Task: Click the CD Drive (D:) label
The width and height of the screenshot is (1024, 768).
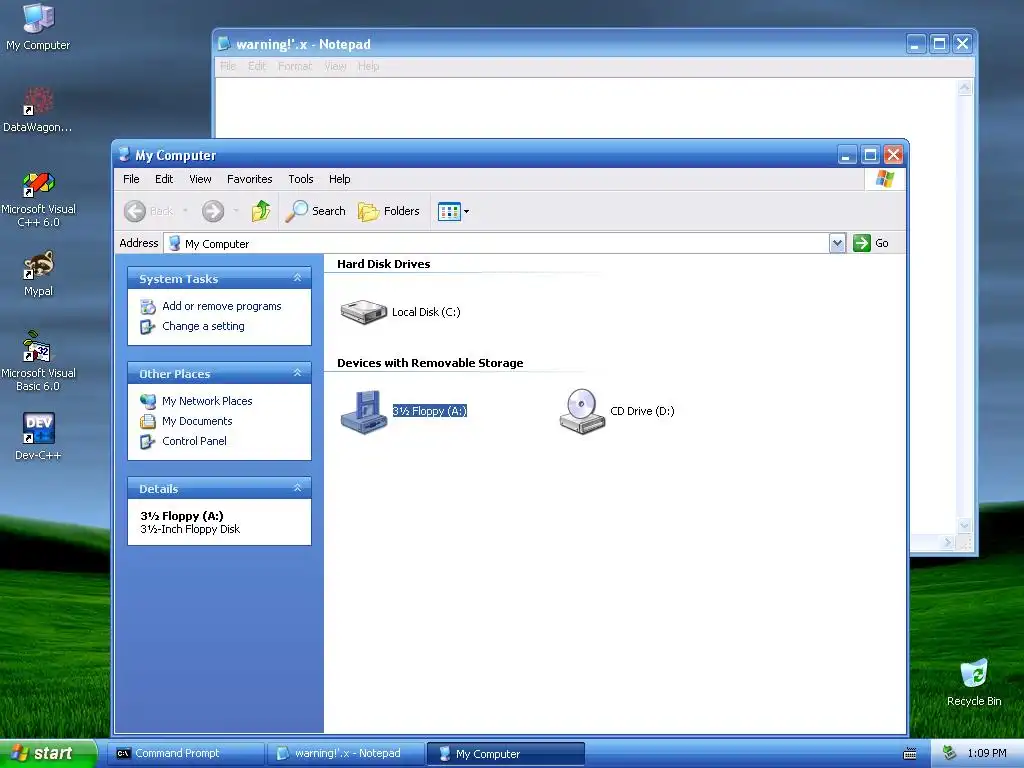Action: click(642, 411)
